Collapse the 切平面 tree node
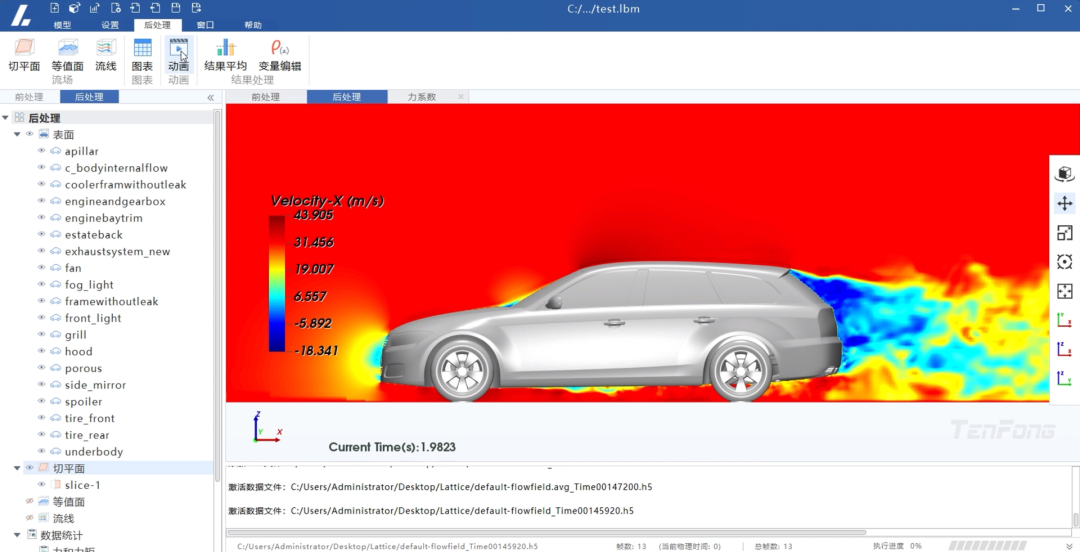 [17, 468]
